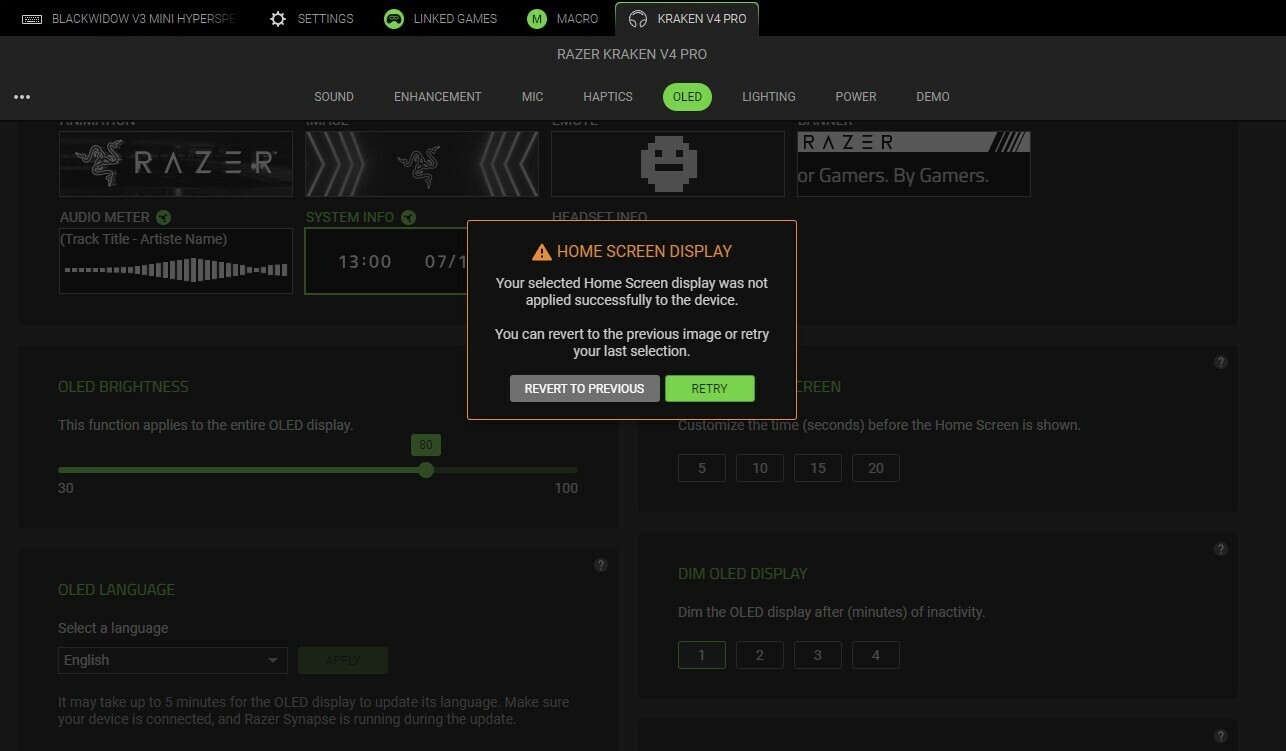Click the warning triangle icon in the dialog
1286x751 pixels.
(x=541, y=252)
